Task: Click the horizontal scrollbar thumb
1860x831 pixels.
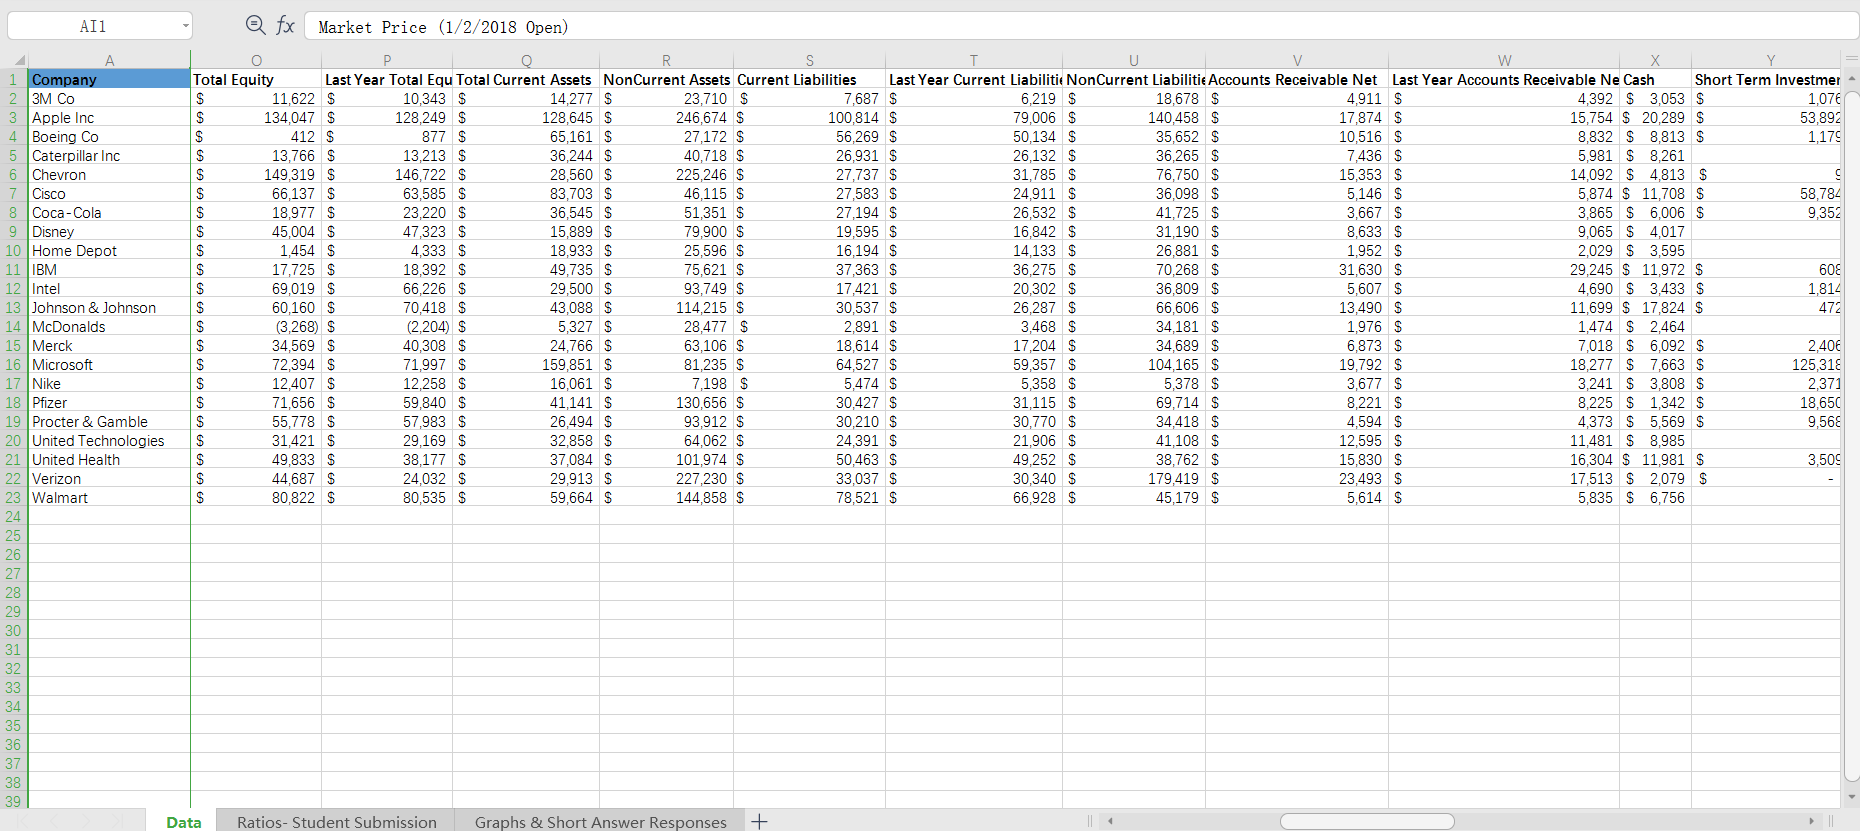Action: click(1367, 821)
